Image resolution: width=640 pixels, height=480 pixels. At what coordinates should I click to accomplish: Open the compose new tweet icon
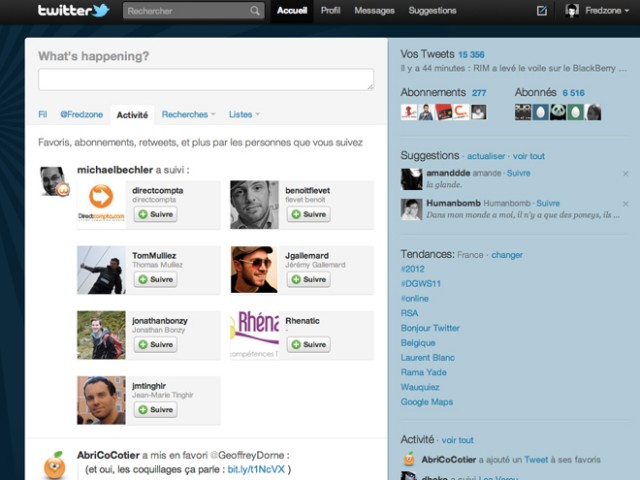(x=542, y=11)
